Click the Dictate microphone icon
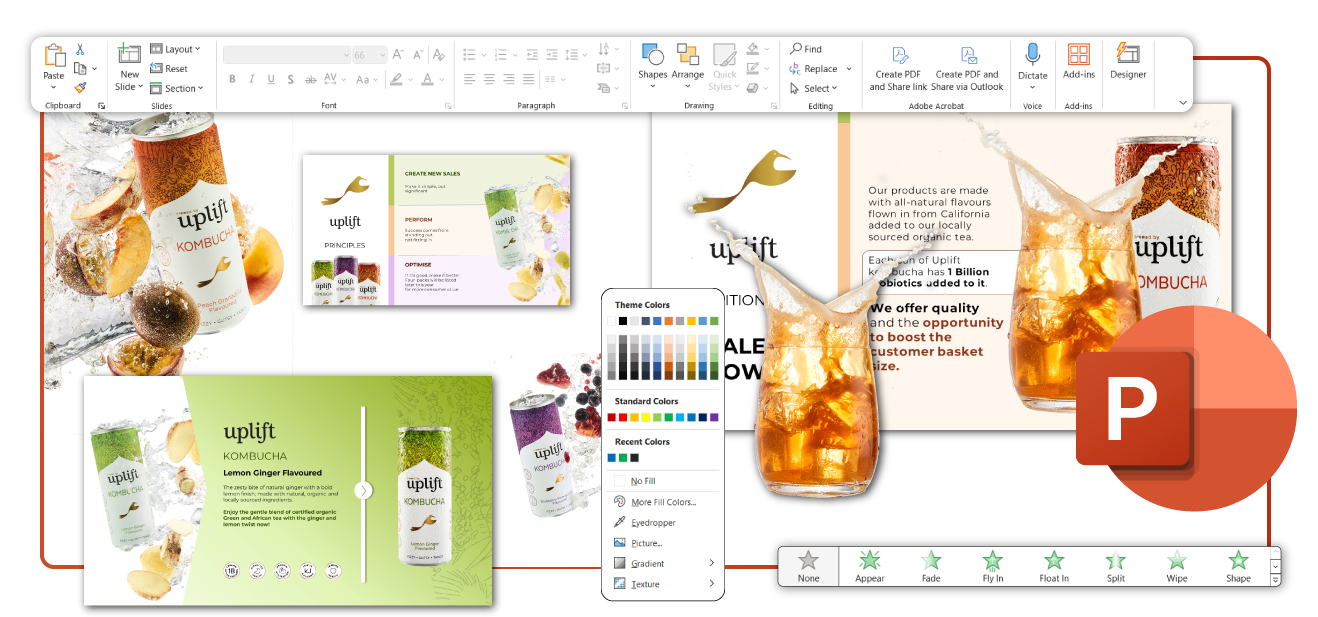Screen dimensions: 1318x617 coord(1032,55)
